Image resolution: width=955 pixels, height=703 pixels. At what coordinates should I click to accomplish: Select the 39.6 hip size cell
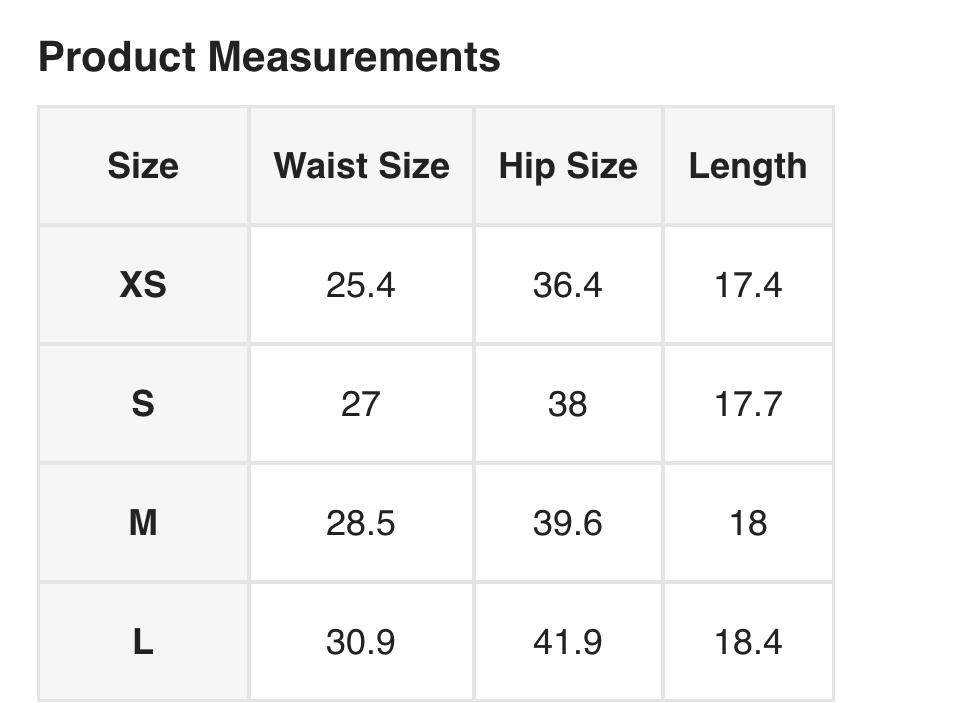pos(568,523)
